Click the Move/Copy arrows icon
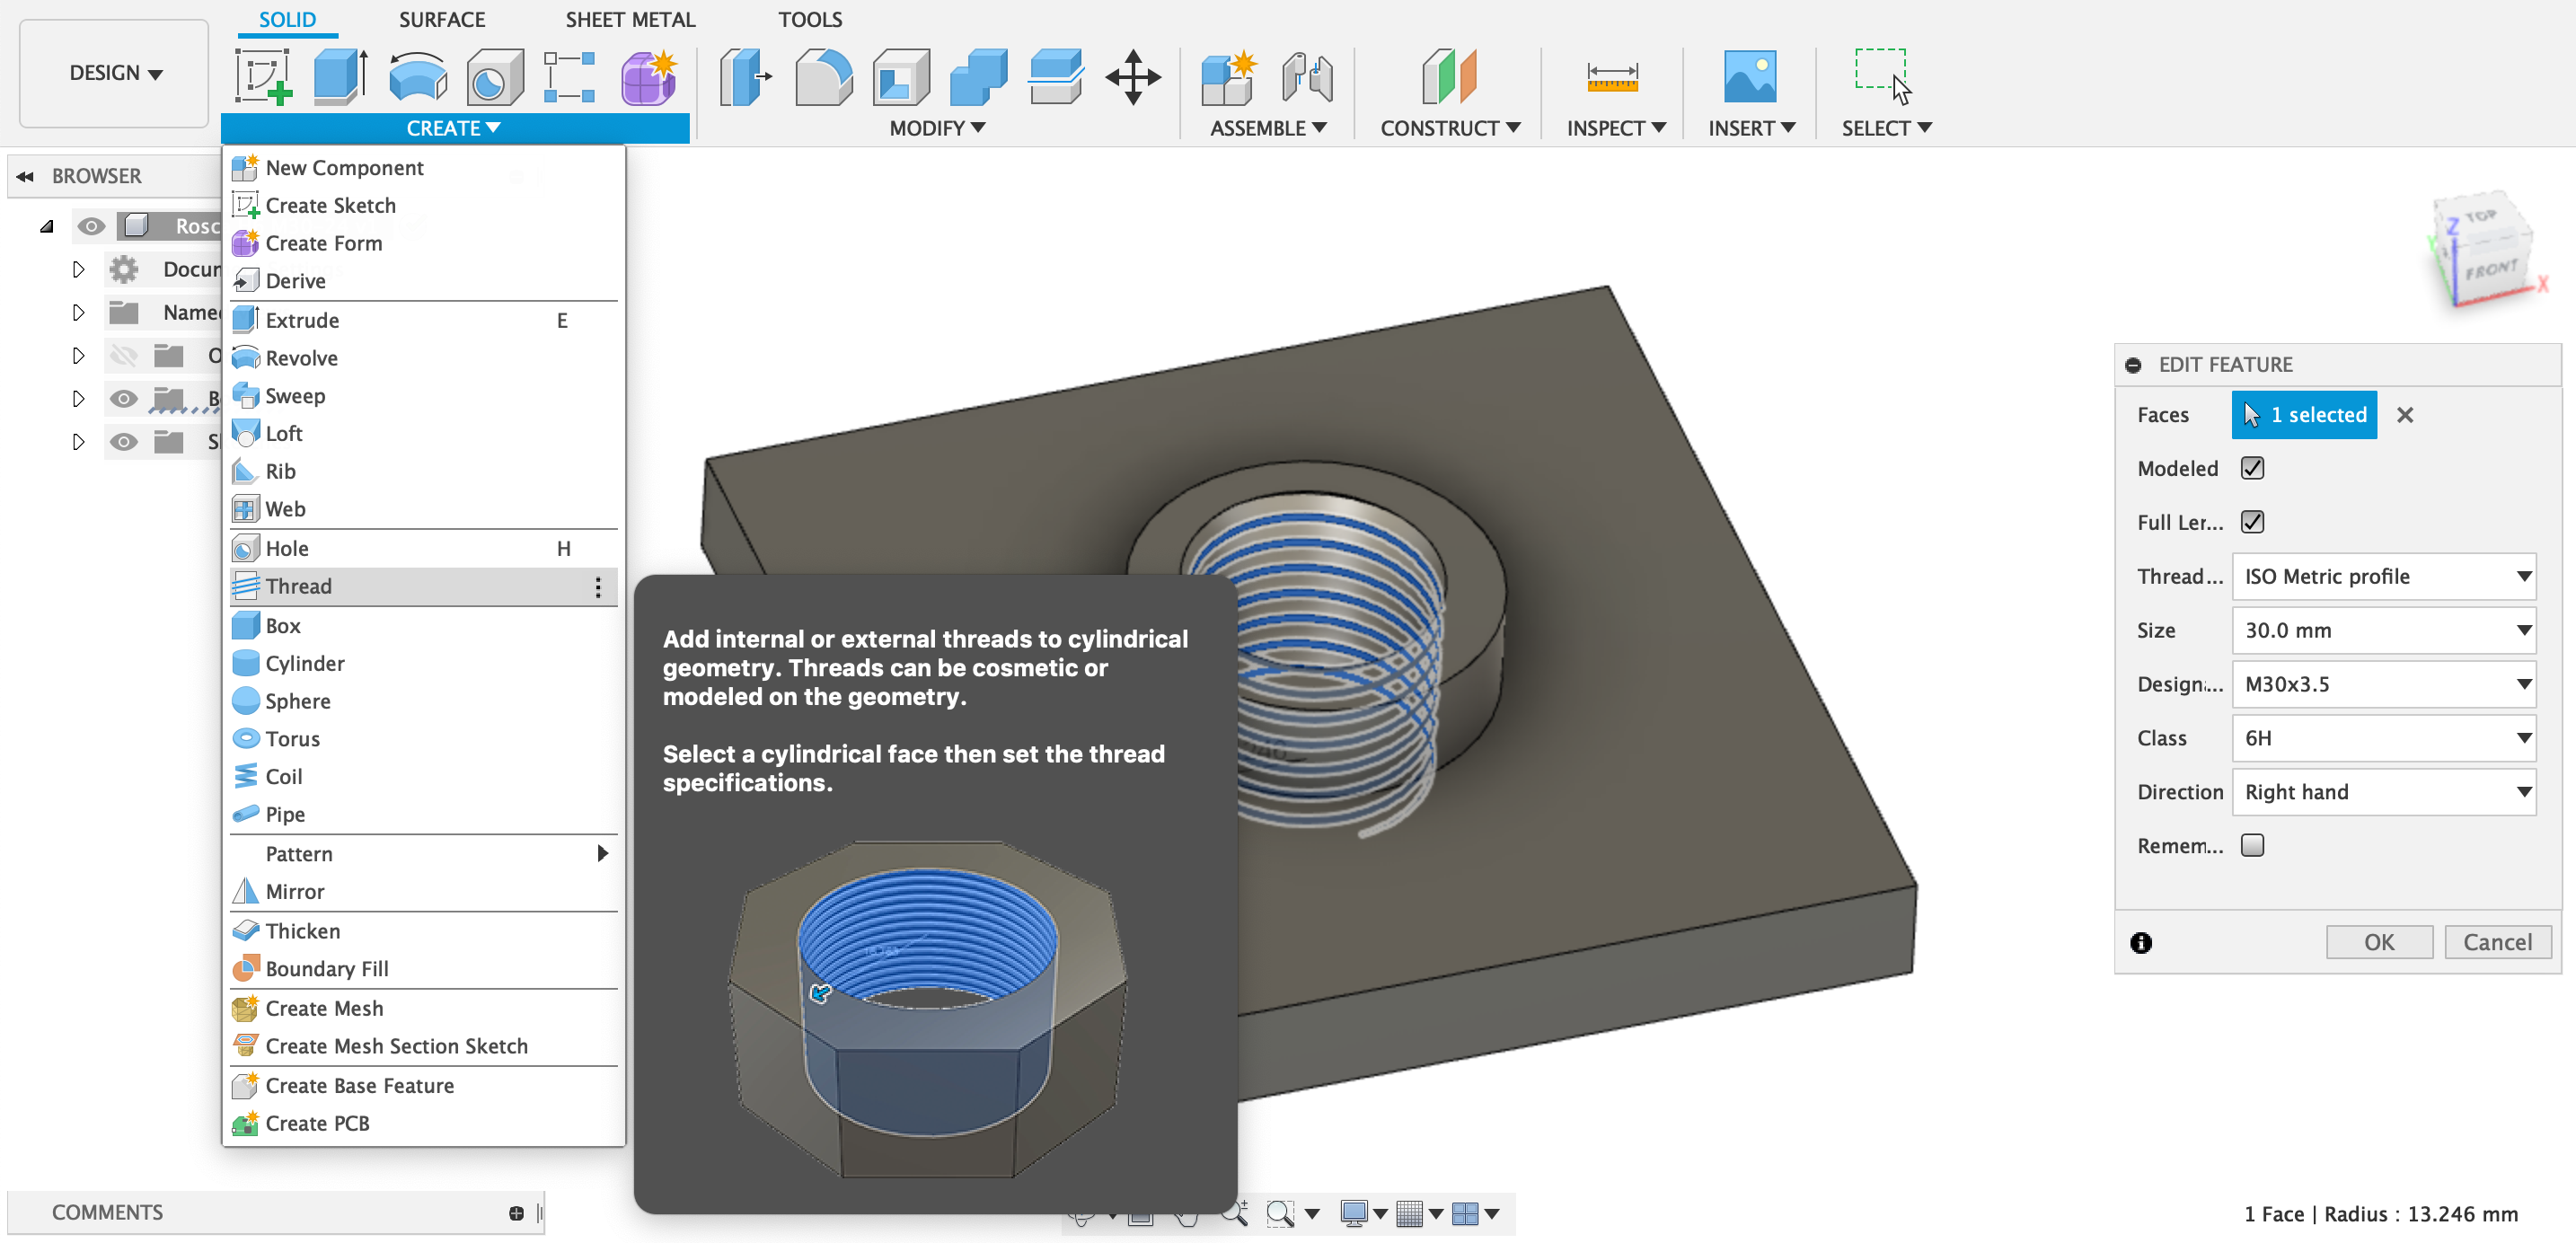This screenshot has height=1243, width=2576. (x=1132, y=76)
